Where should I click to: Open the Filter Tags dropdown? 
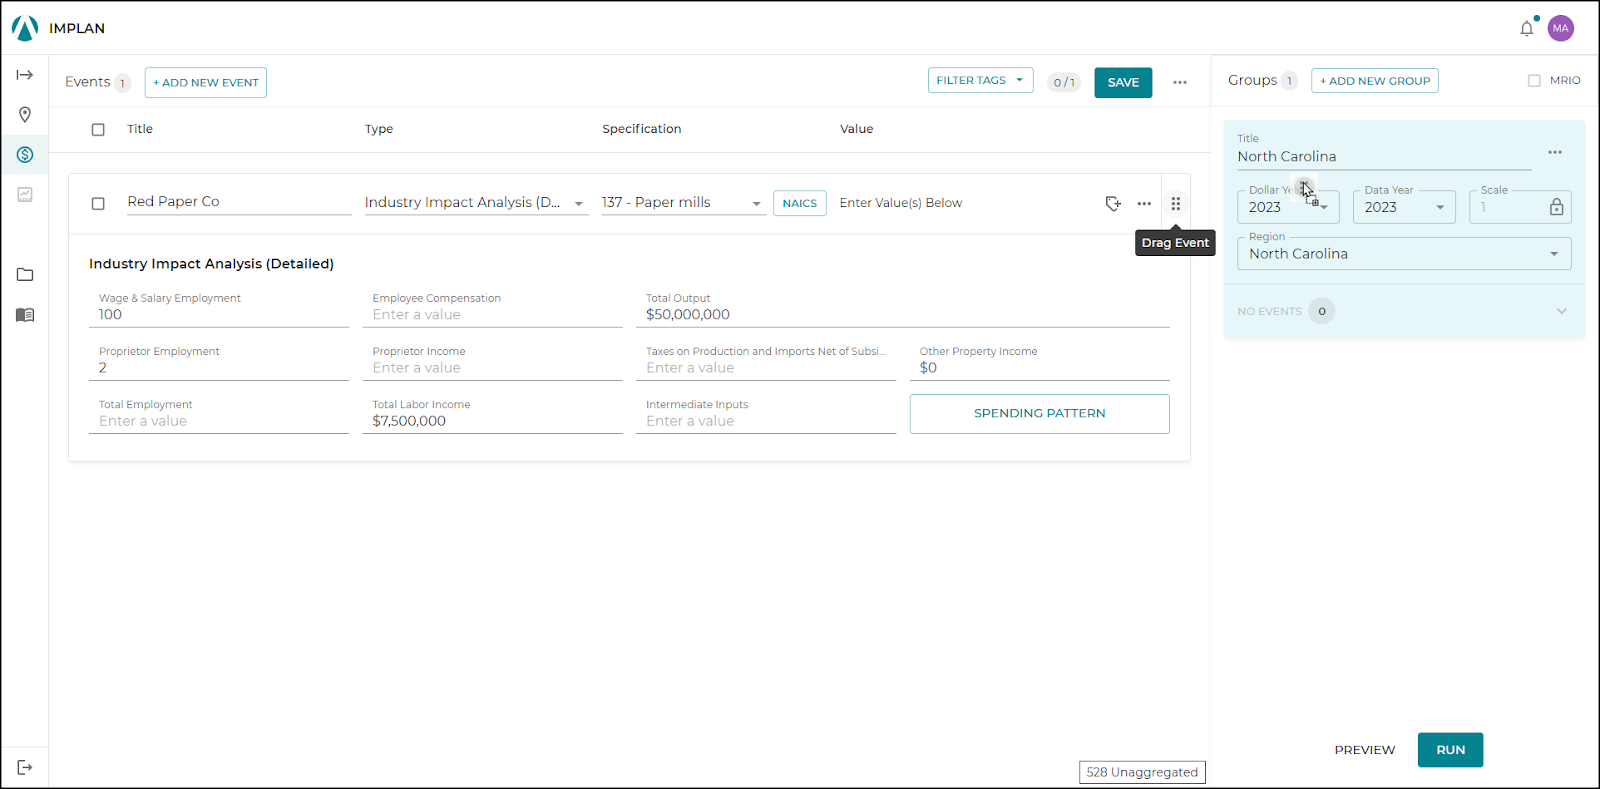980,80
